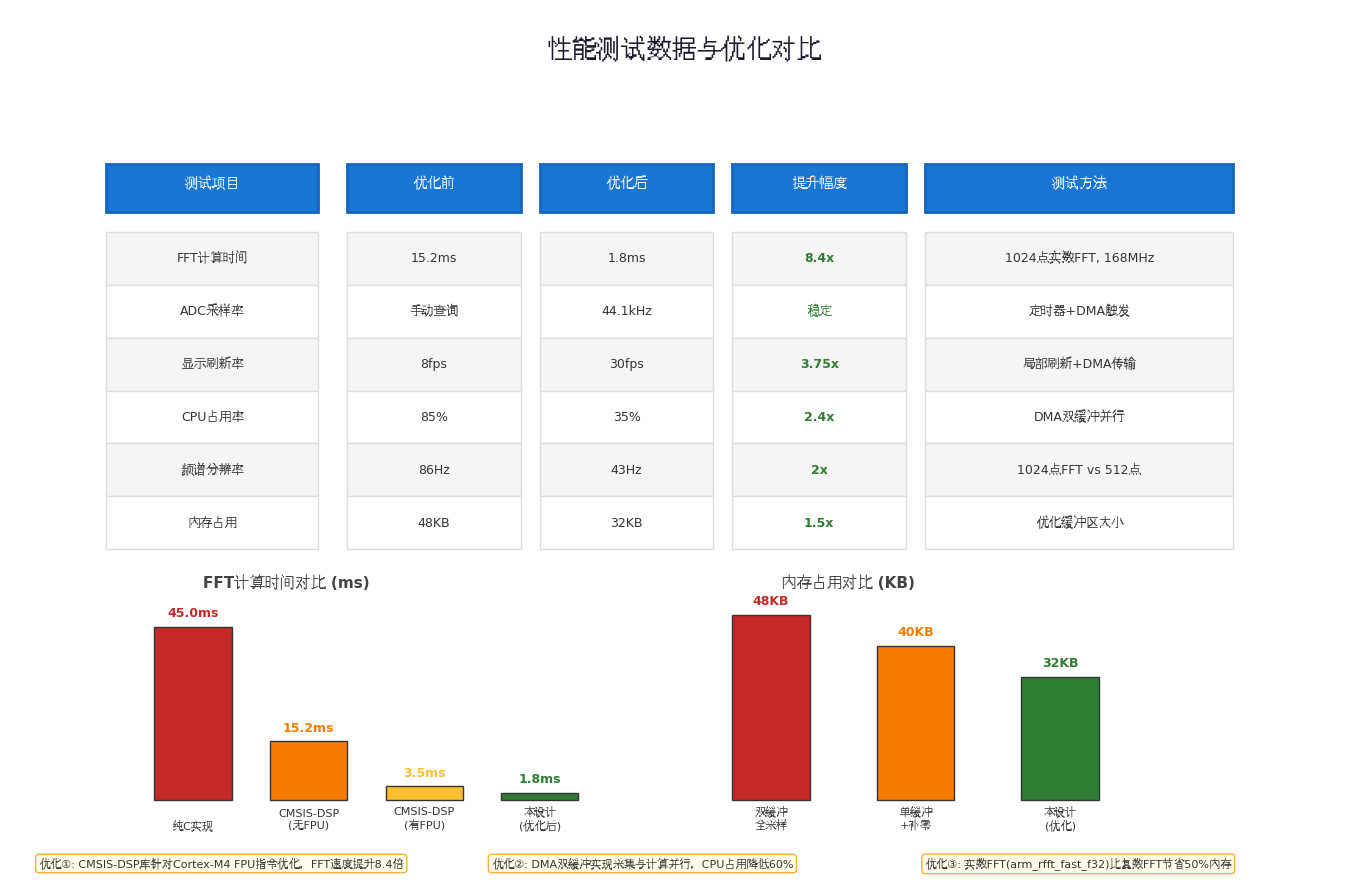This screenshot has height=887, width=1368.
Task: Click the orange 15.2ms bar in the FFT chart
Action: click(309, 771)
